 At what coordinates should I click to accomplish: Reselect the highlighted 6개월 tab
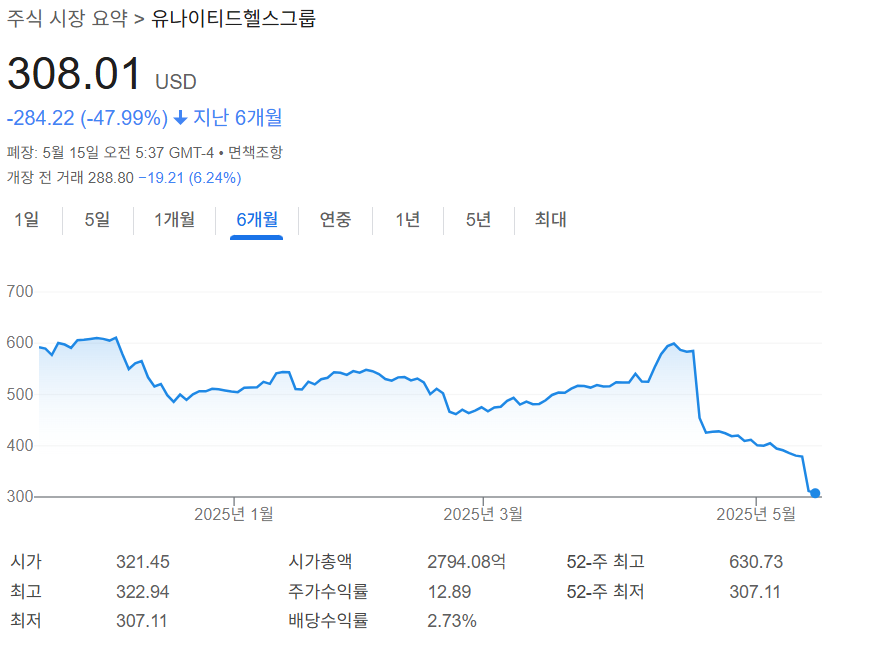255,220
